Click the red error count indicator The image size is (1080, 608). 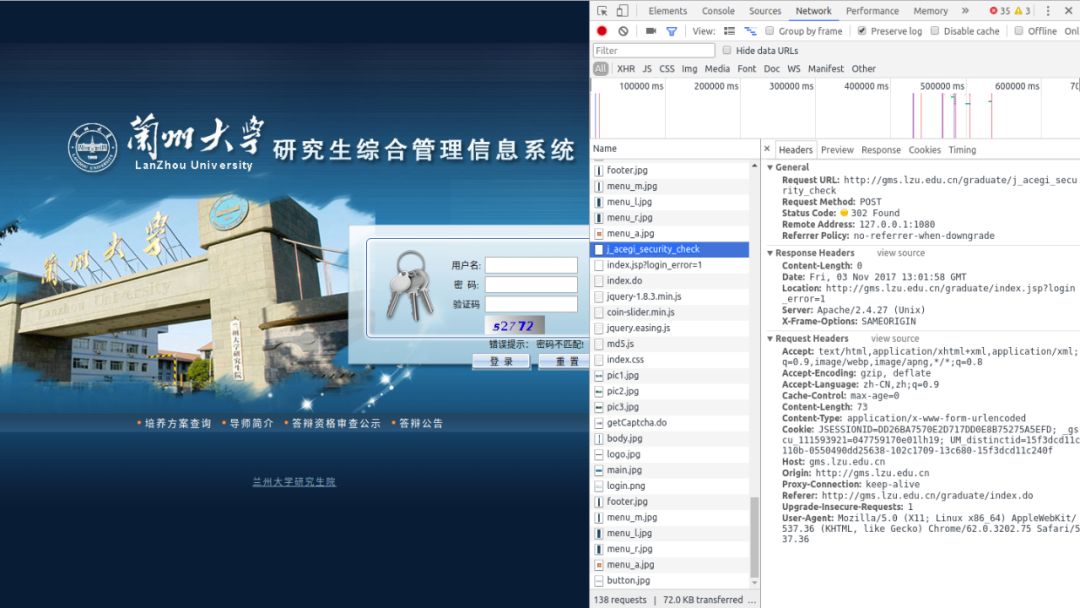click(x=999, y=11)
